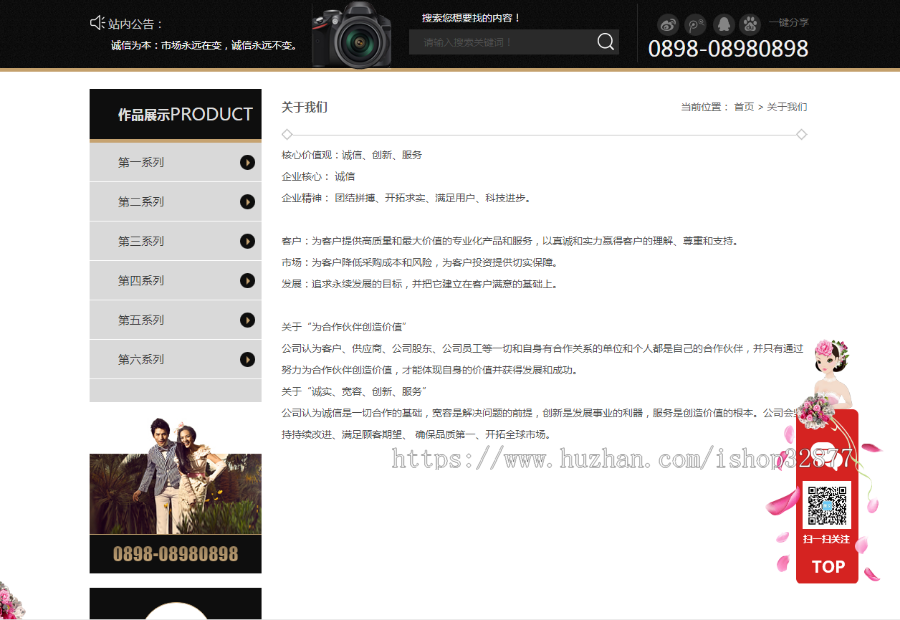Click the 作品展示PRODUCT sidebar heading
The height and width of the screenshot is (620, 900).
click(185, 115)
